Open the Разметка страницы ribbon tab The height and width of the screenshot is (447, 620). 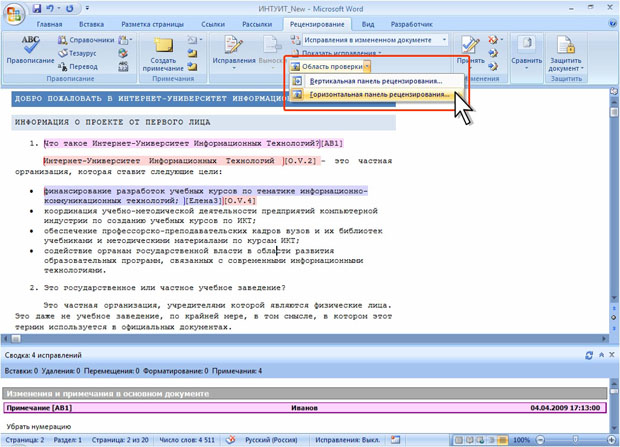(x=152, y=24)
